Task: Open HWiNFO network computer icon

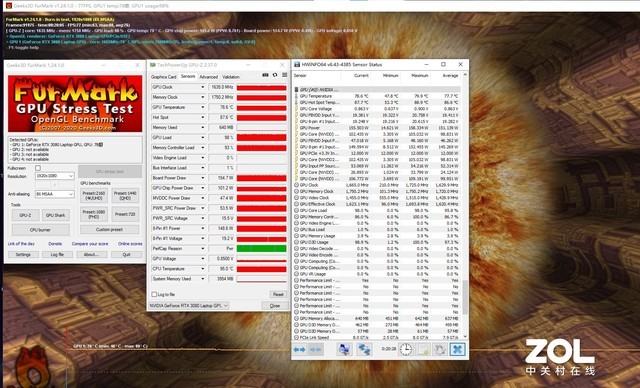Action: click(344, 349)
